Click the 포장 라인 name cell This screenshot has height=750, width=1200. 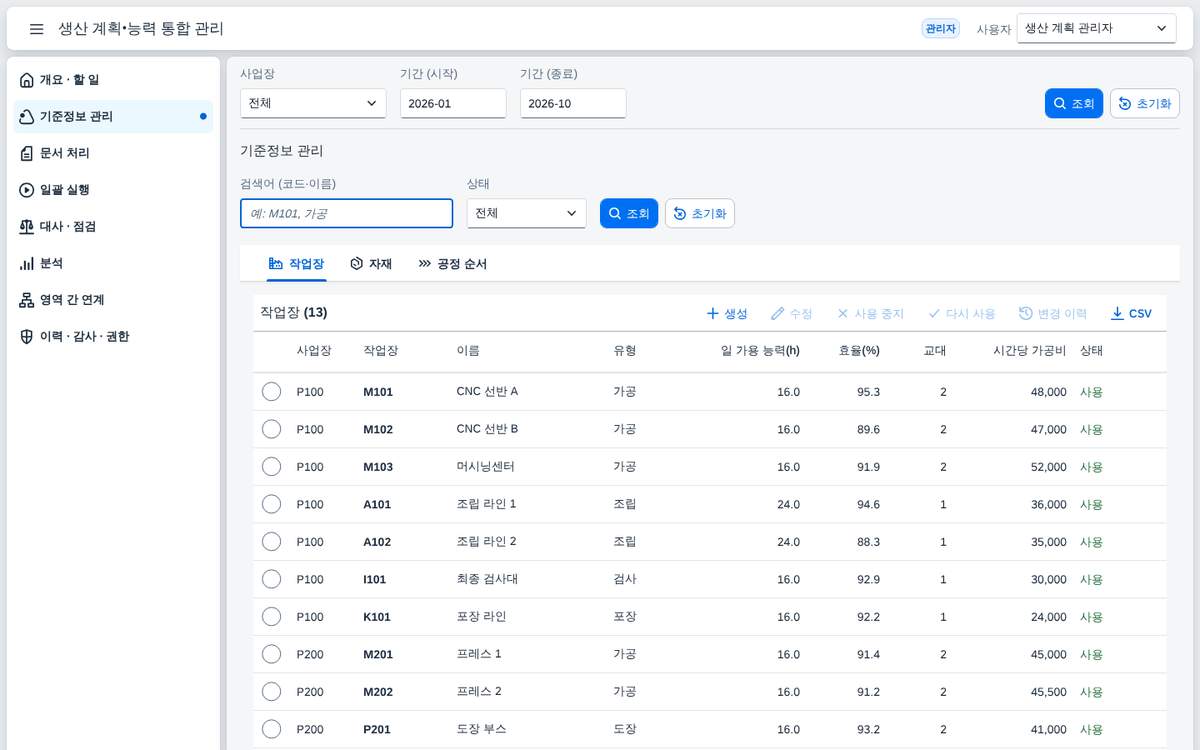481,617
